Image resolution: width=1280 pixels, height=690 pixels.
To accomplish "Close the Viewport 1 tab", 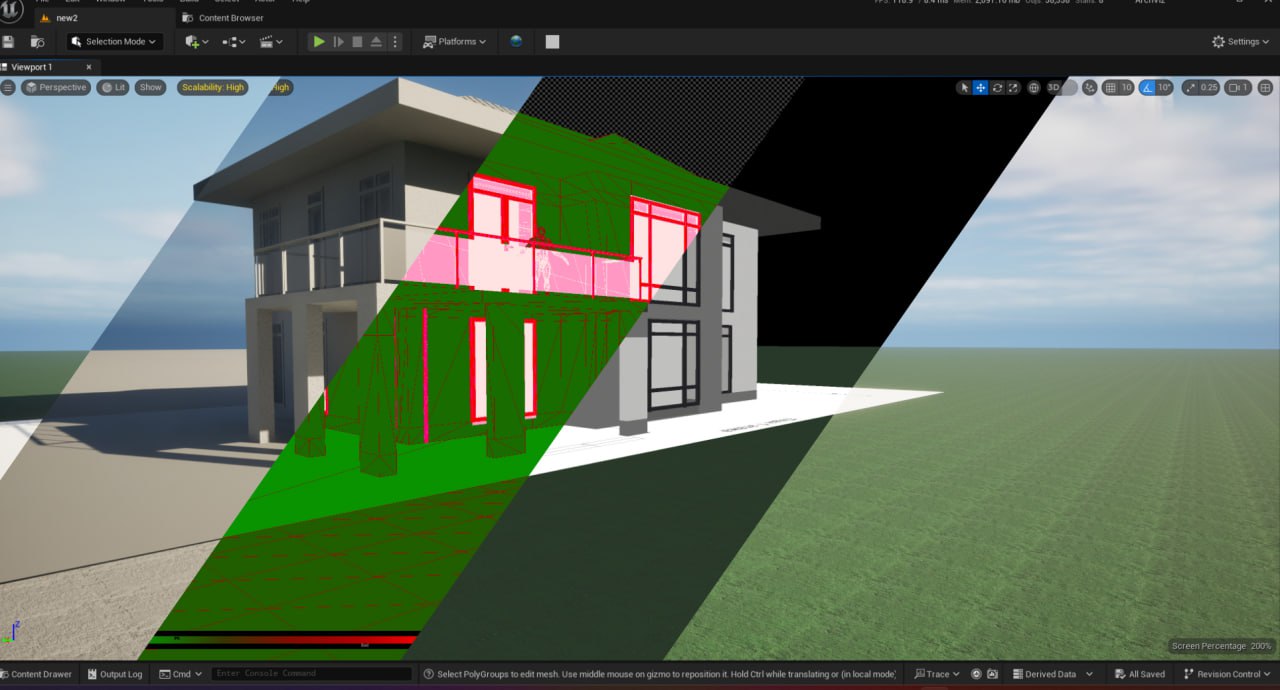I will [x=88, y=67].
